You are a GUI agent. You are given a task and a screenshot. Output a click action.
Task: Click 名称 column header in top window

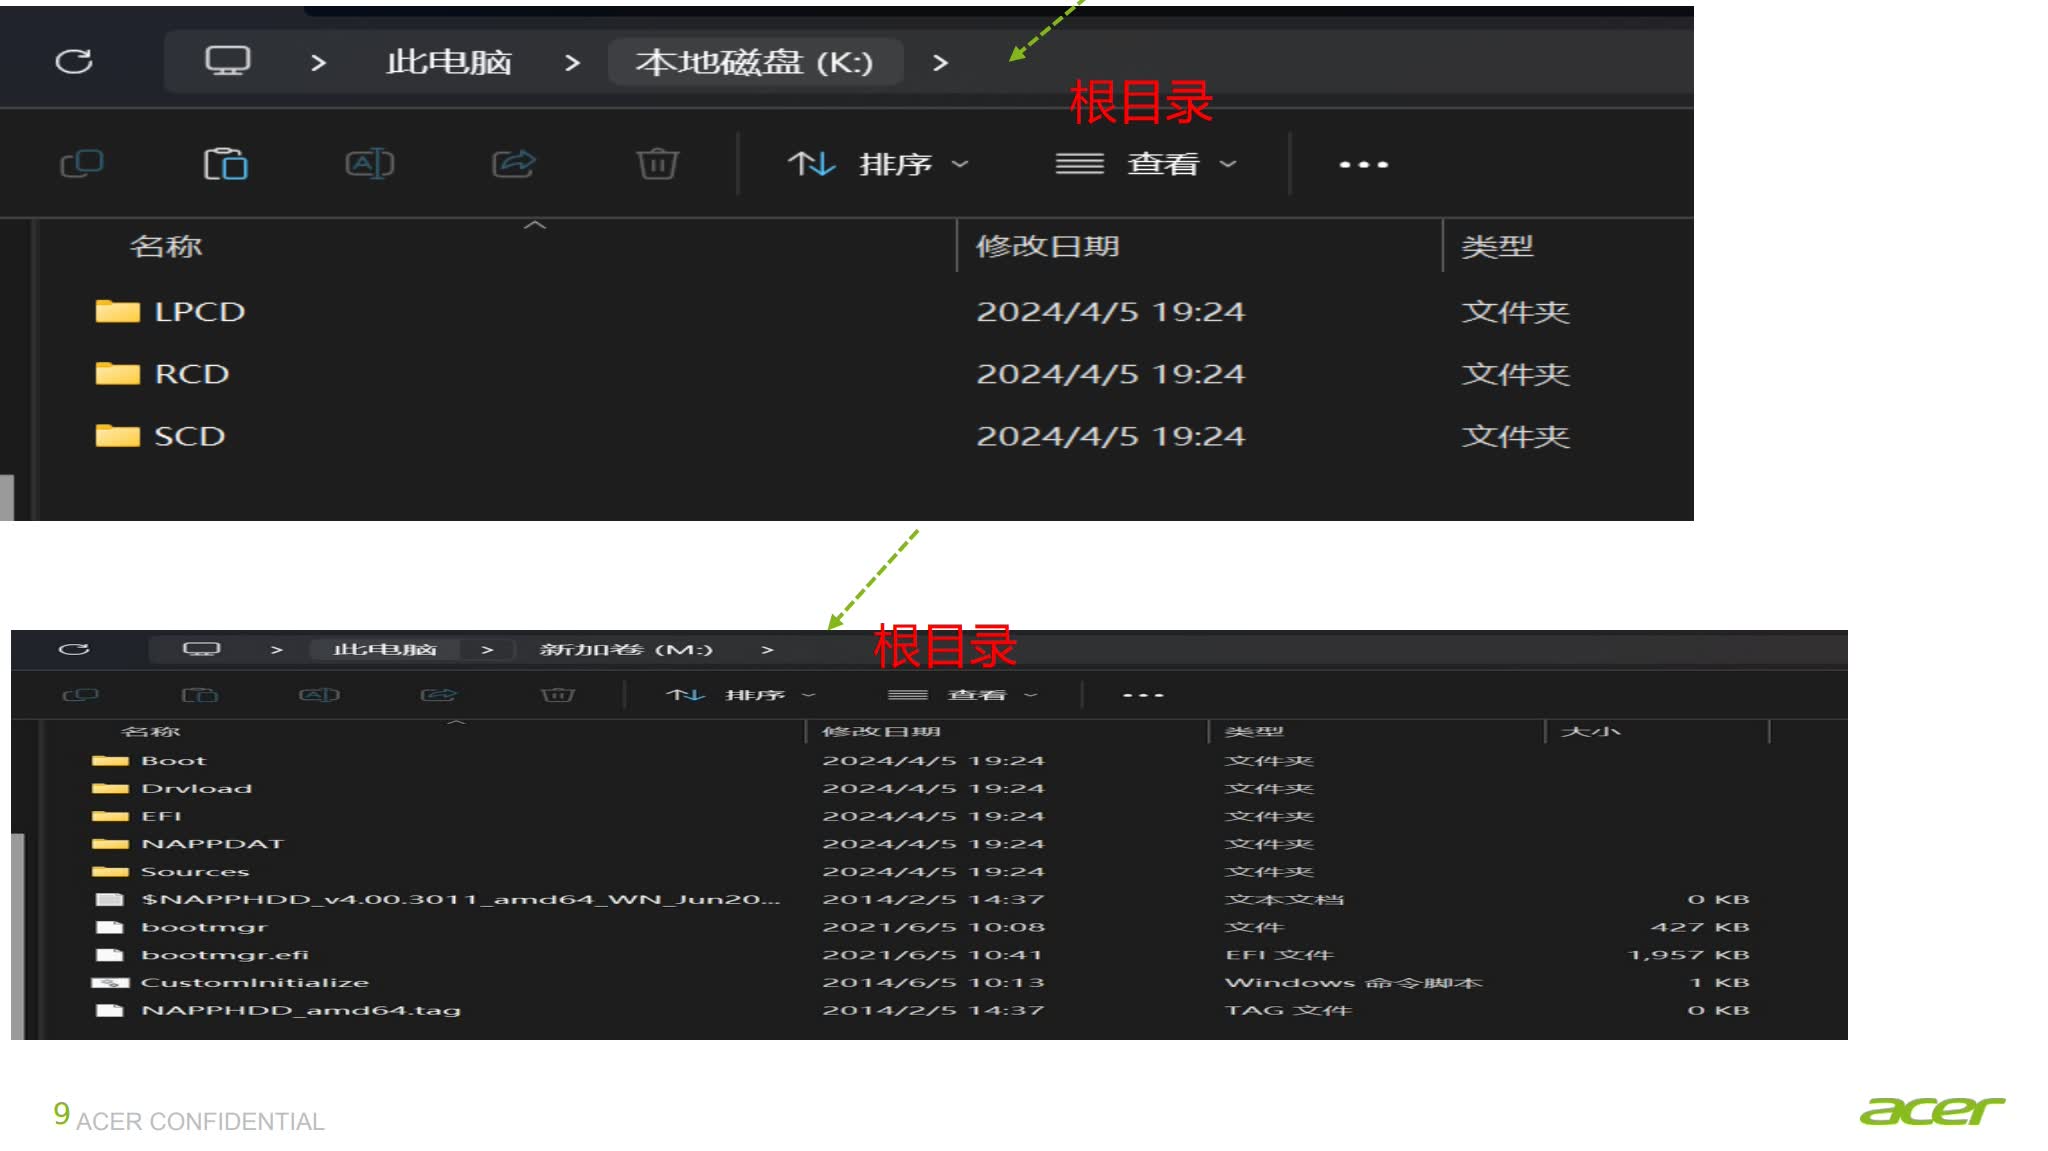pyautogui.click(x=166, y=247)
